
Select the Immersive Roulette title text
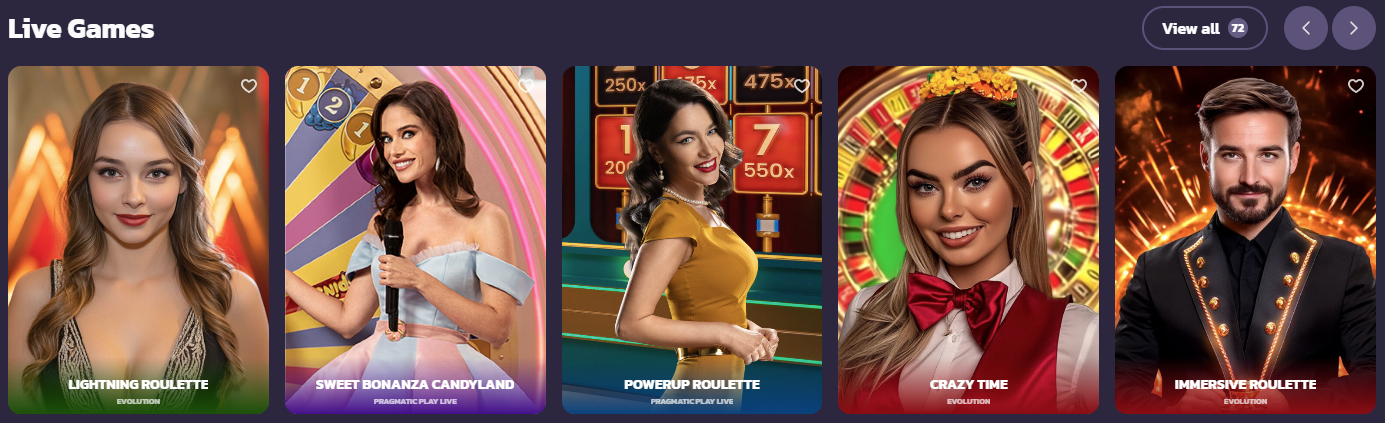1245,384
